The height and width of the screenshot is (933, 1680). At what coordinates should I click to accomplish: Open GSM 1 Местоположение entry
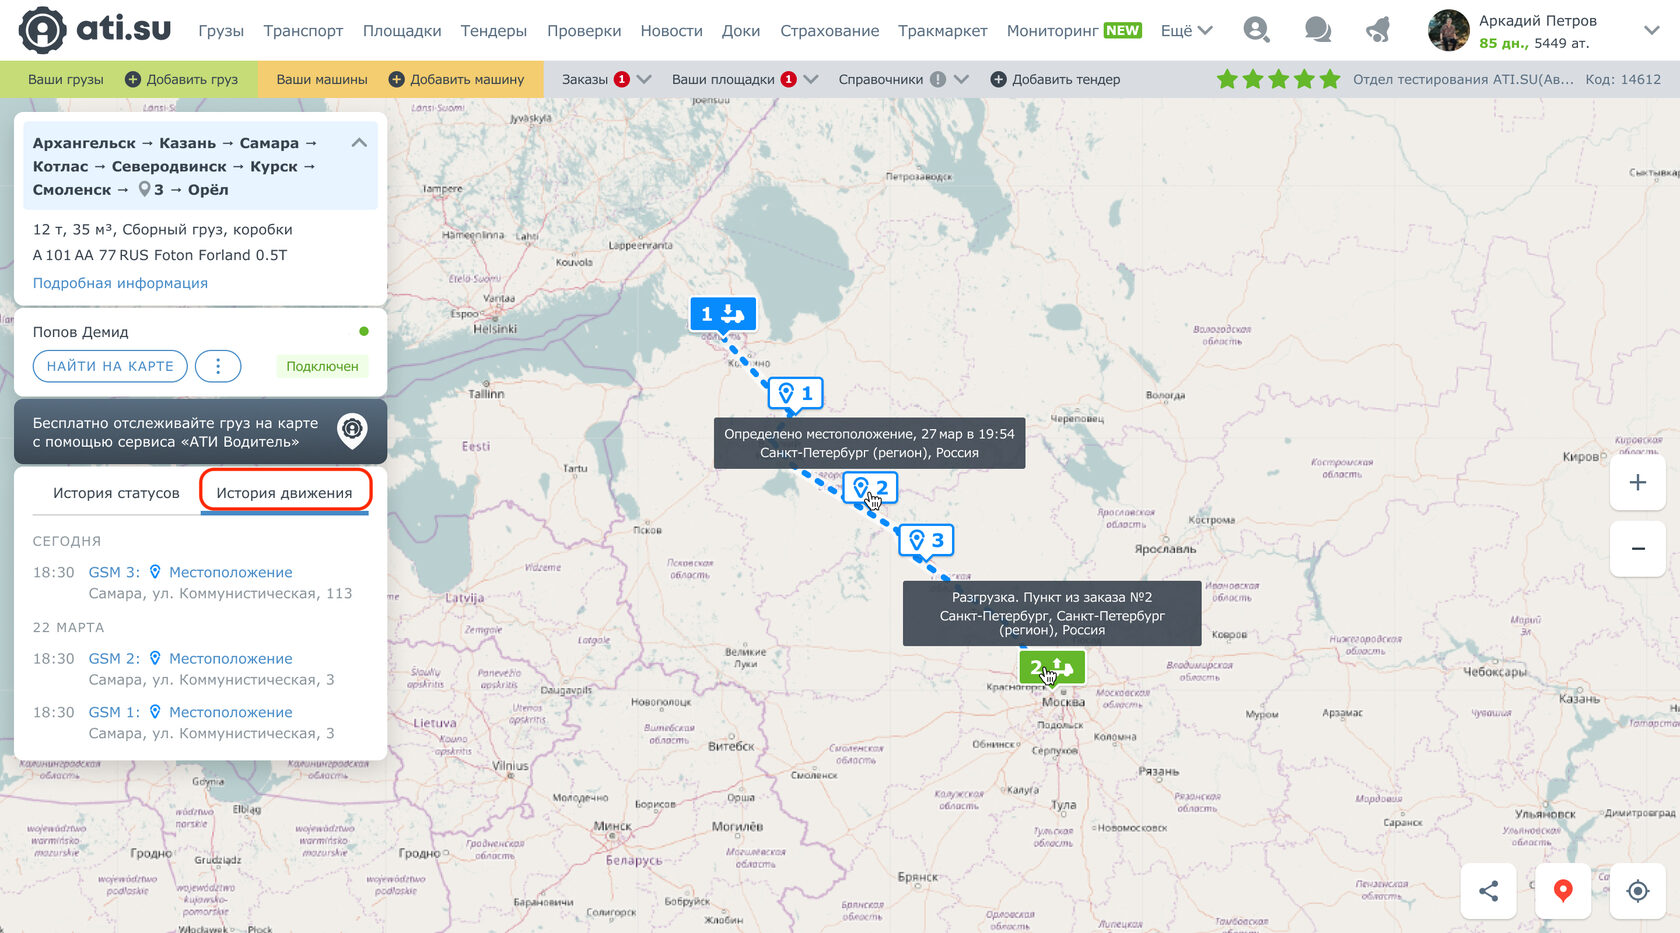[191, 712]
